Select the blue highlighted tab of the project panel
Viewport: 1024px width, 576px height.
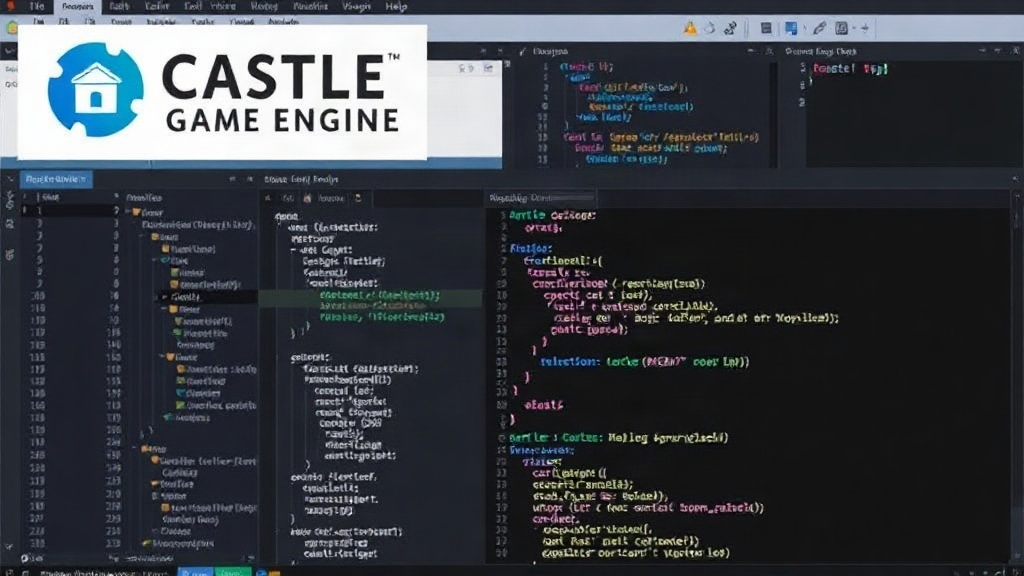56,179
